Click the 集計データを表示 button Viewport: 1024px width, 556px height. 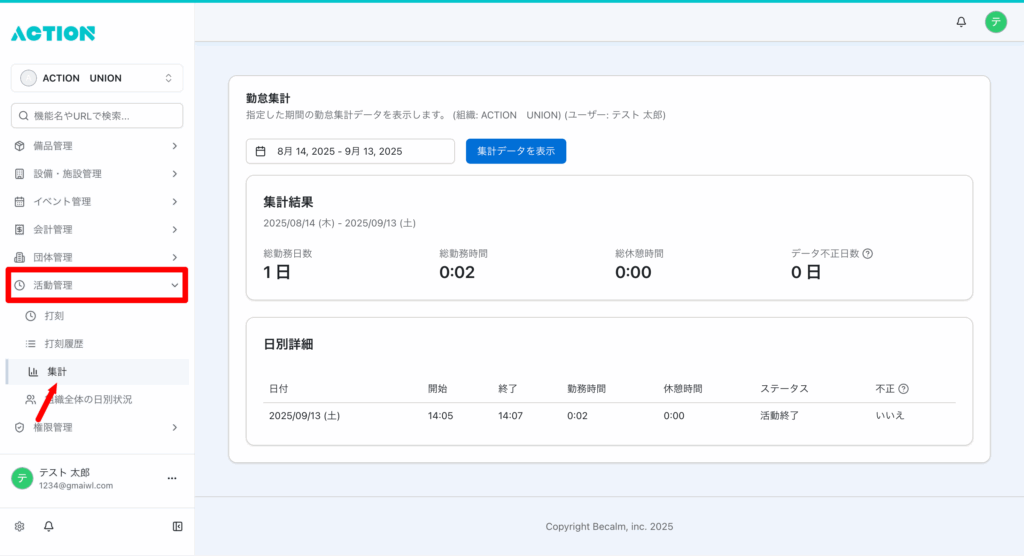click(x=516, y=151)
